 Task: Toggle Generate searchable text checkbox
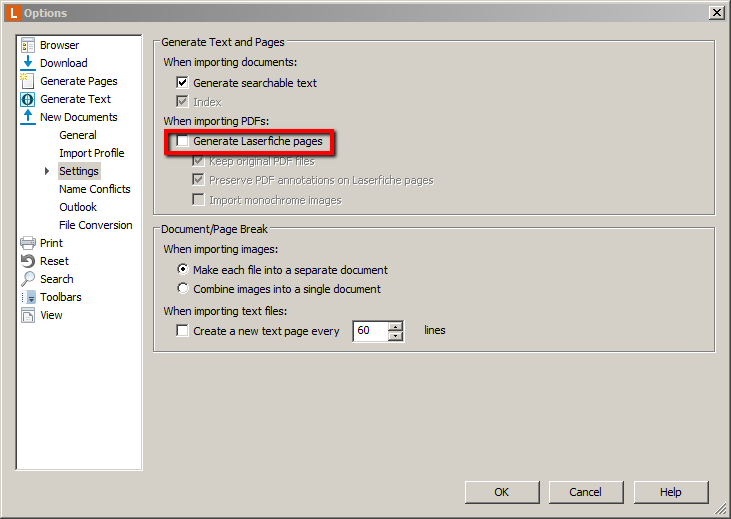(x=182, y=83)
